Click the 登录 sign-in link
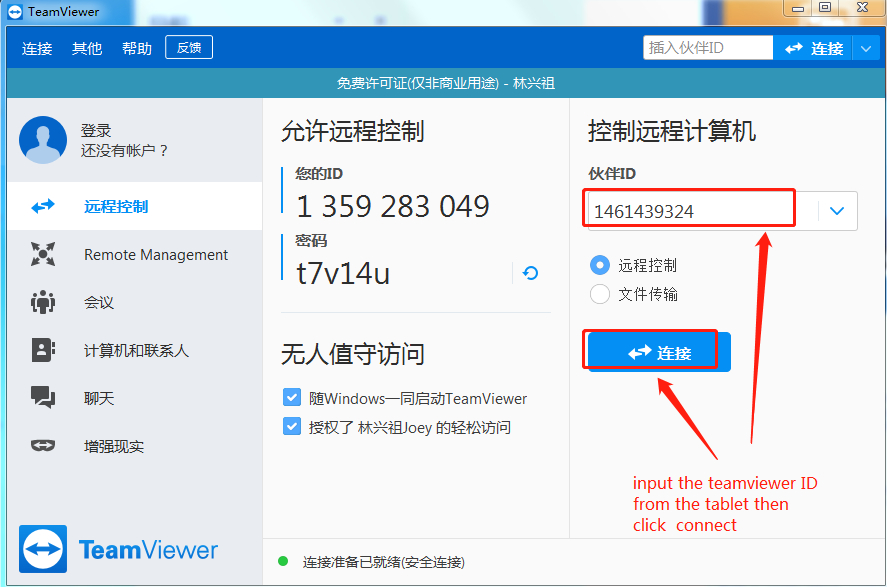This screenshot has width=887, height=587. (x=96, y=130)
